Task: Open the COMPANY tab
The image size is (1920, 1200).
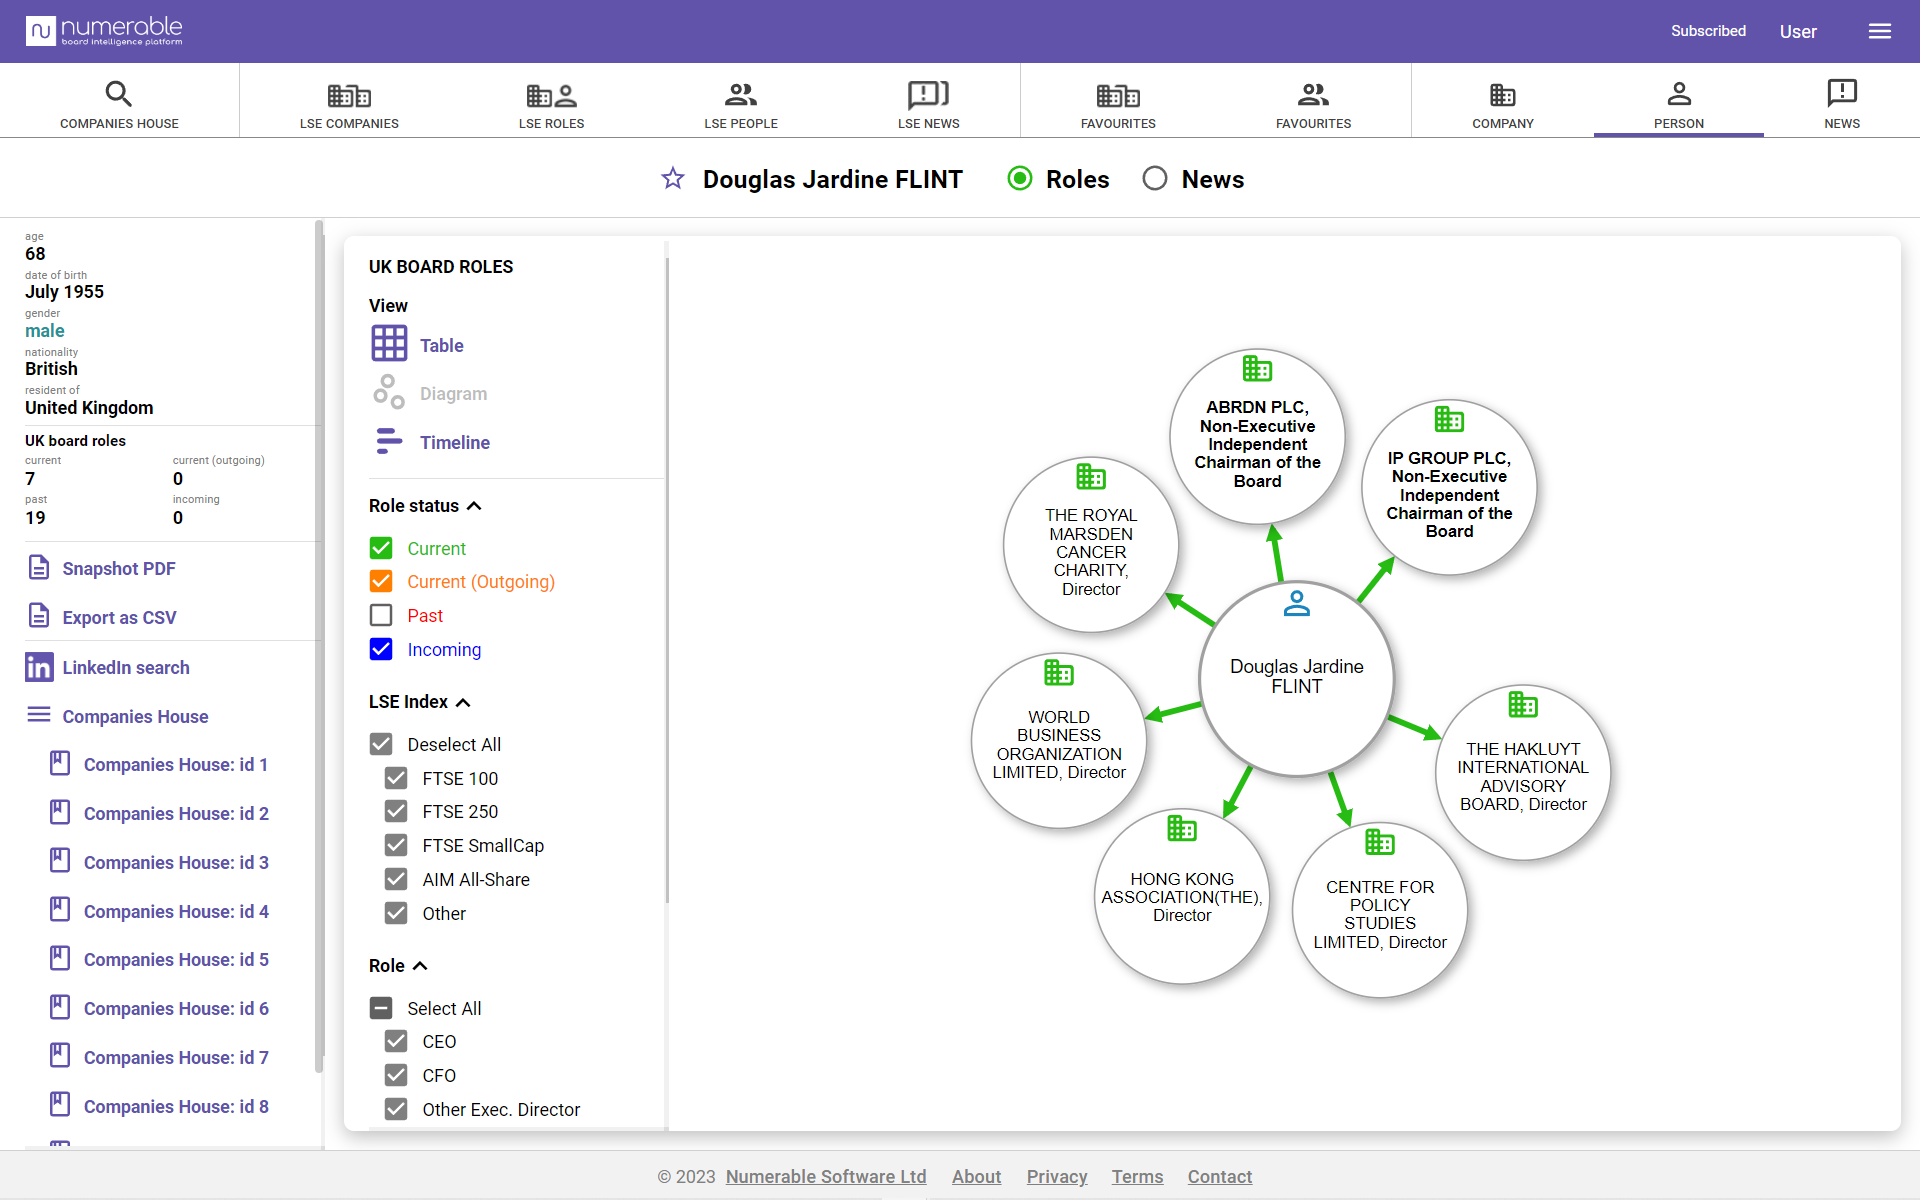Action: pos(1502,103)
